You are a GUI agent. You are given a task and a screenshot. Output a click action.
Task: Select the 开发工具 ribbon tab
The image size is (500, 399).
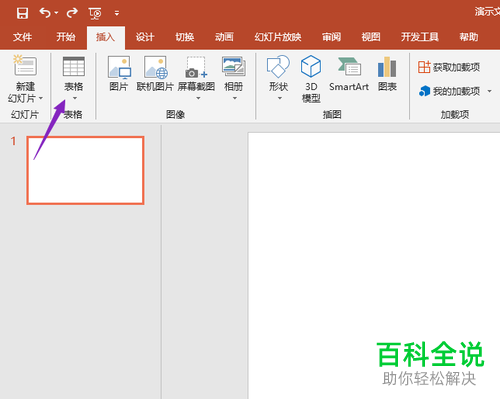click(x=420, y=37)
